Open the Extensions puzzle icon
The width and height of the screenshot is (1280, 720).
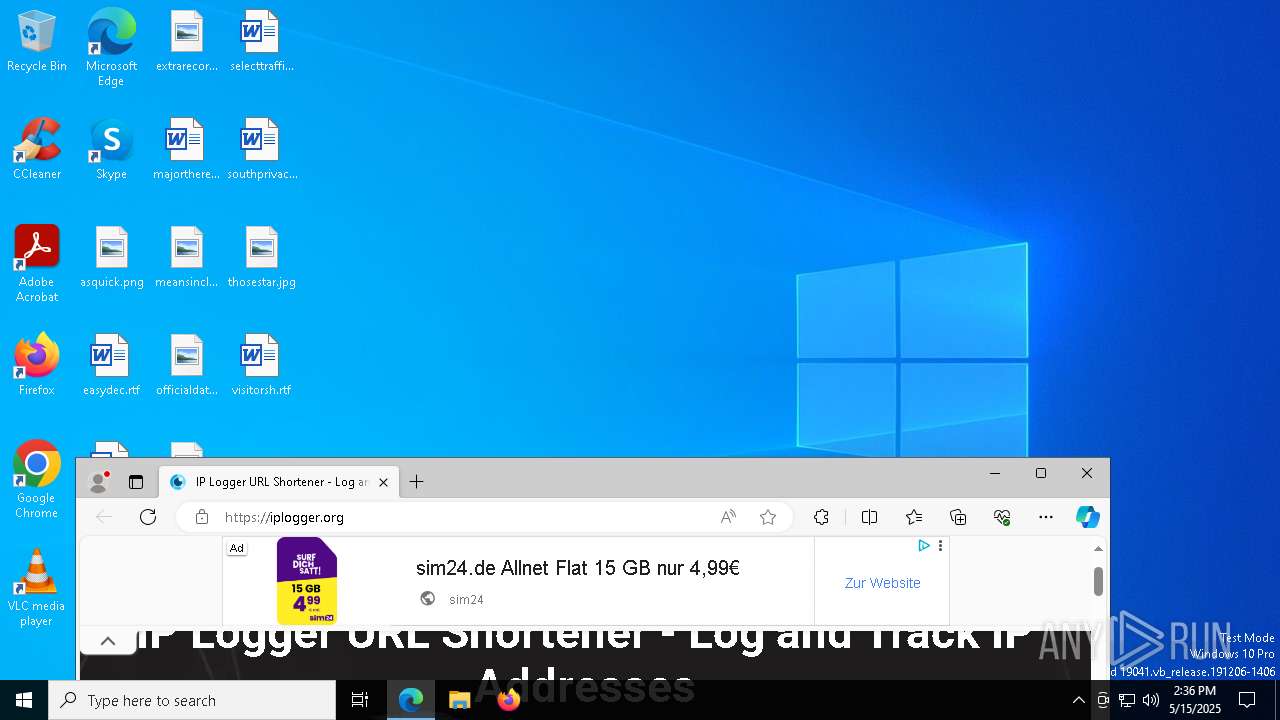tap(821, 517)
